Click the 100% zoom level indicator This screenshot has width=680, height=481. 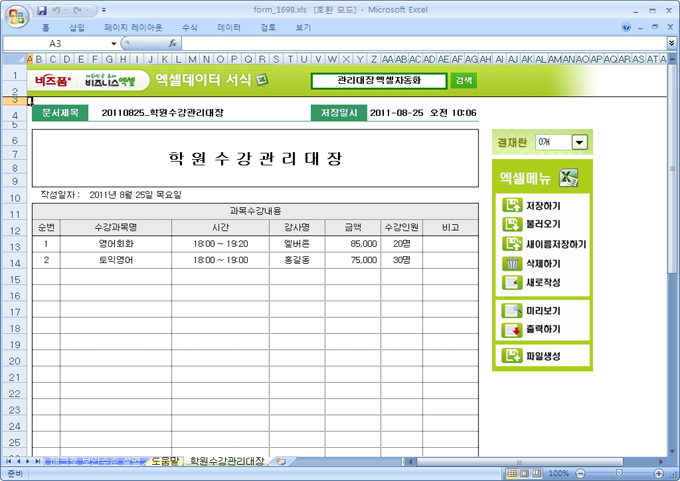click(x=559, y=474)
